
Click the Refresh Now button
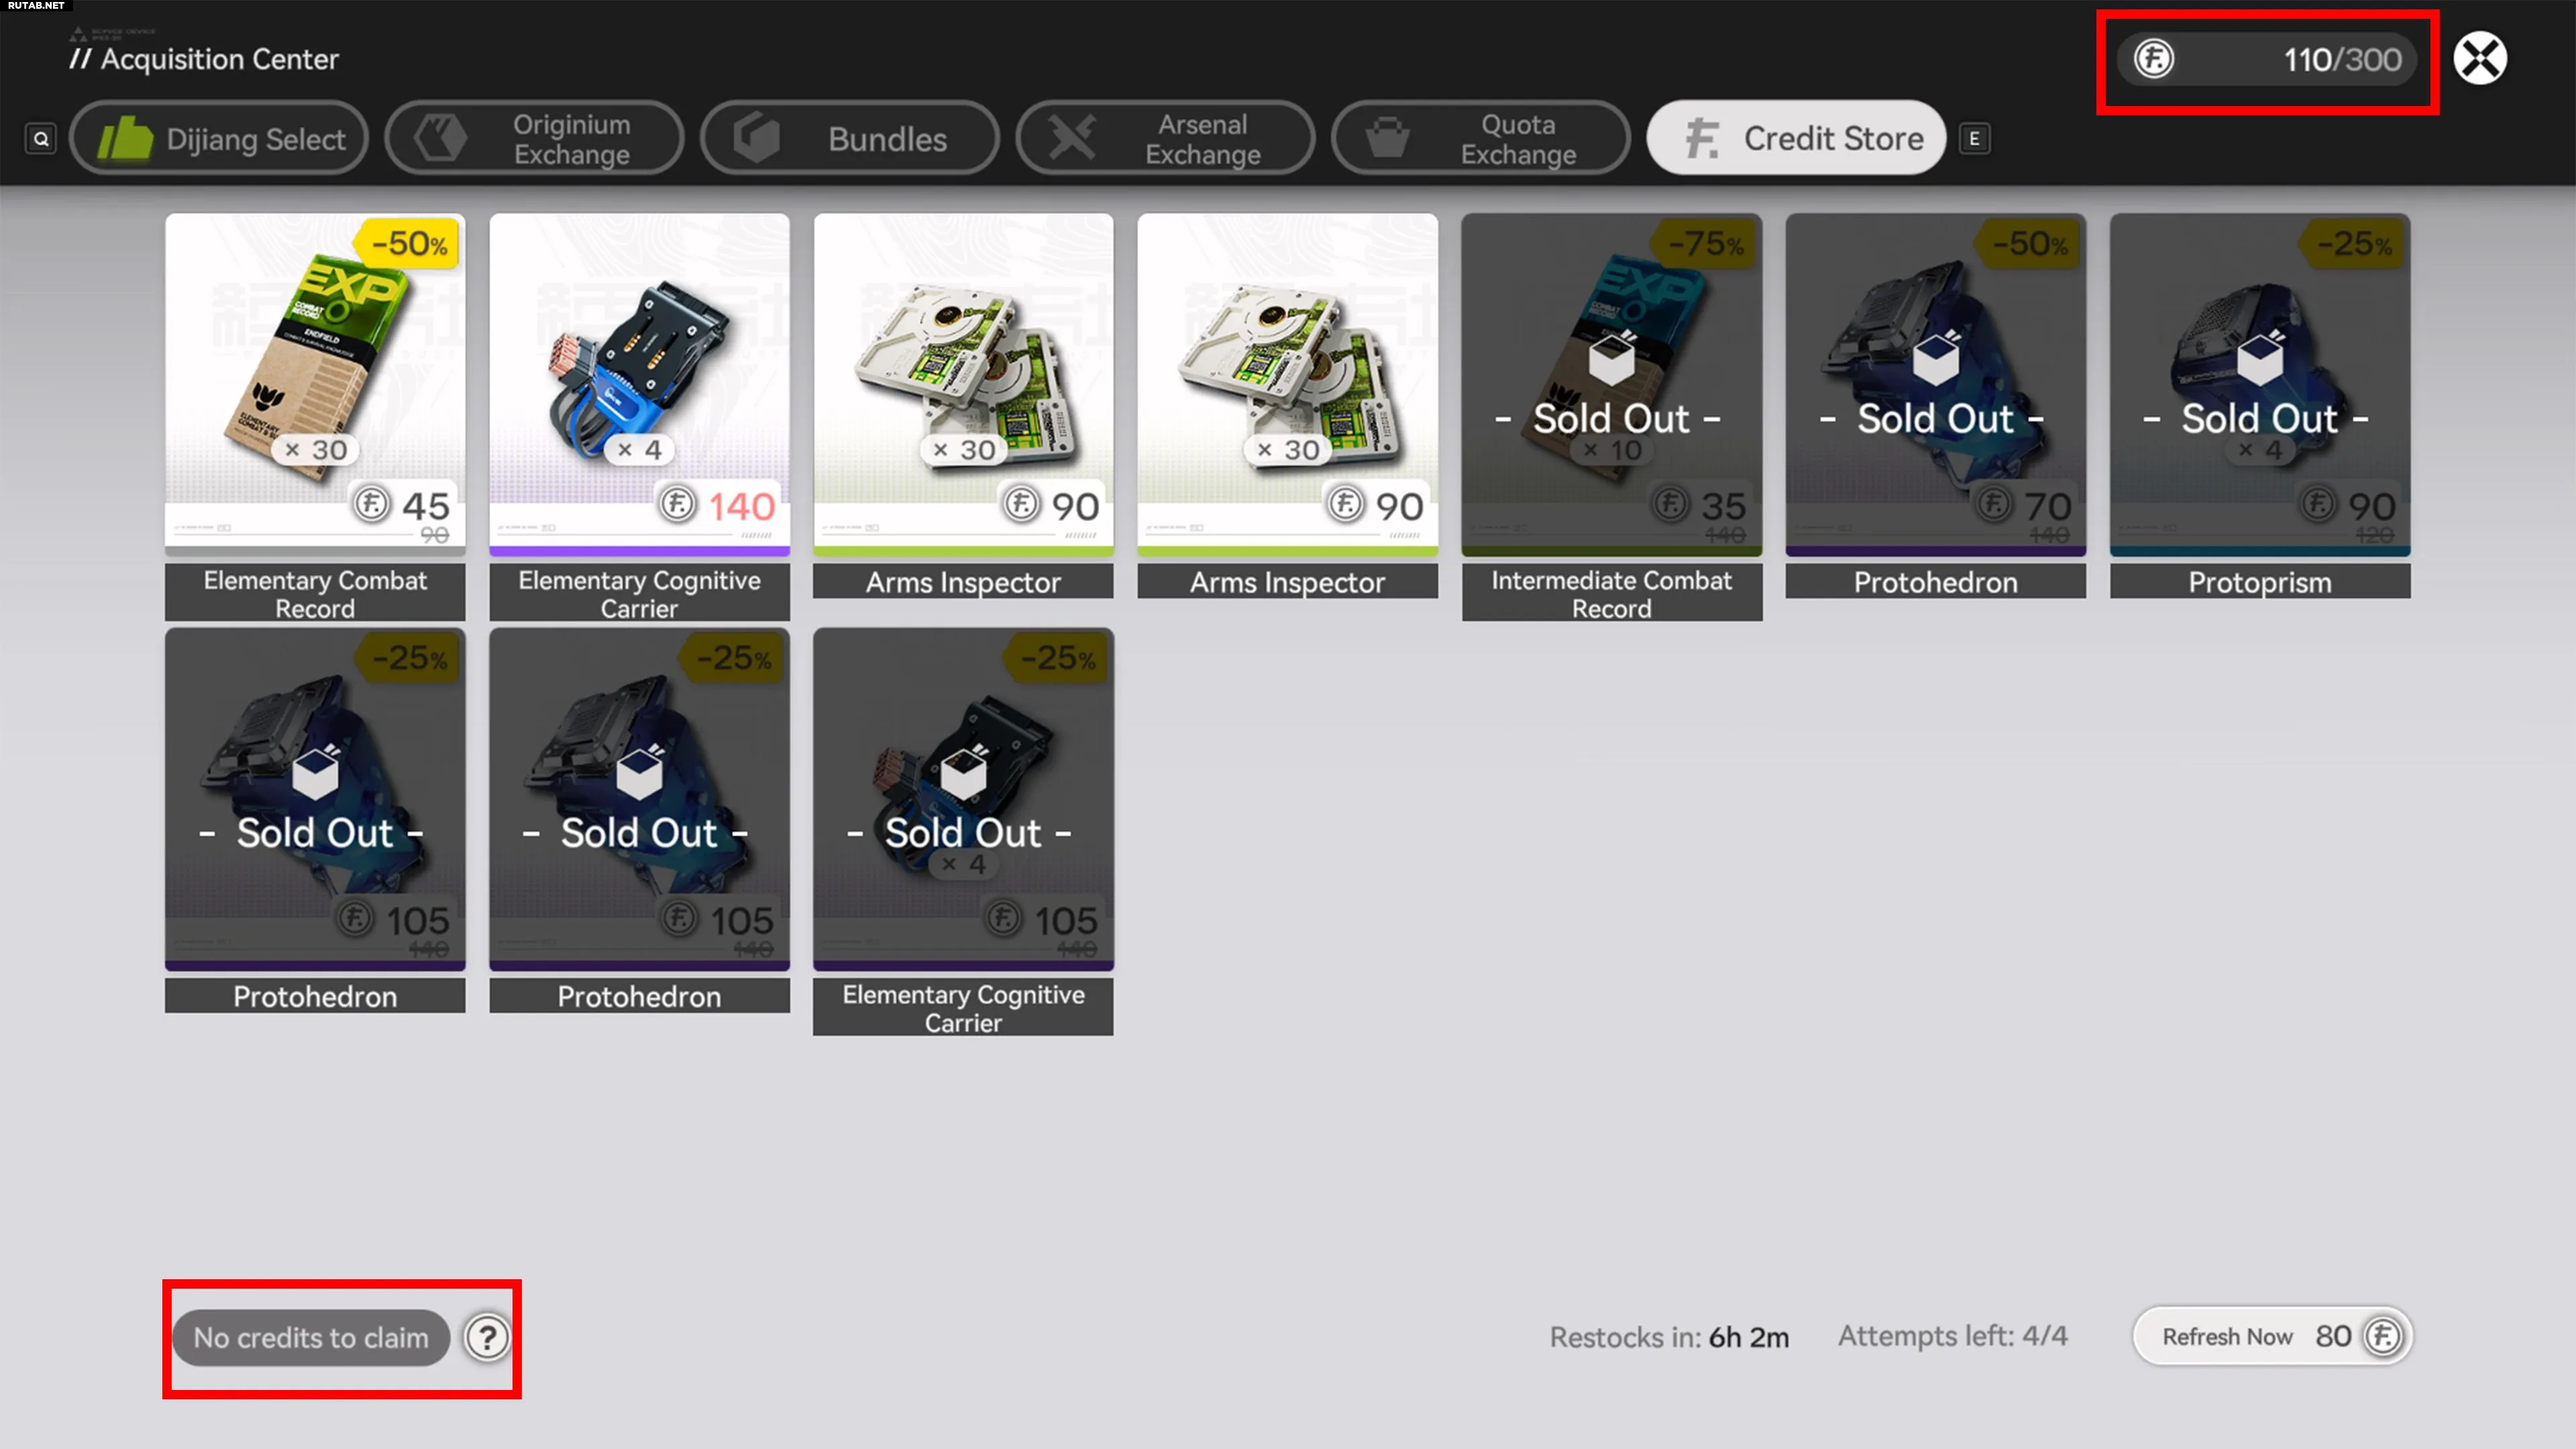click(x=2272, y=1336)
